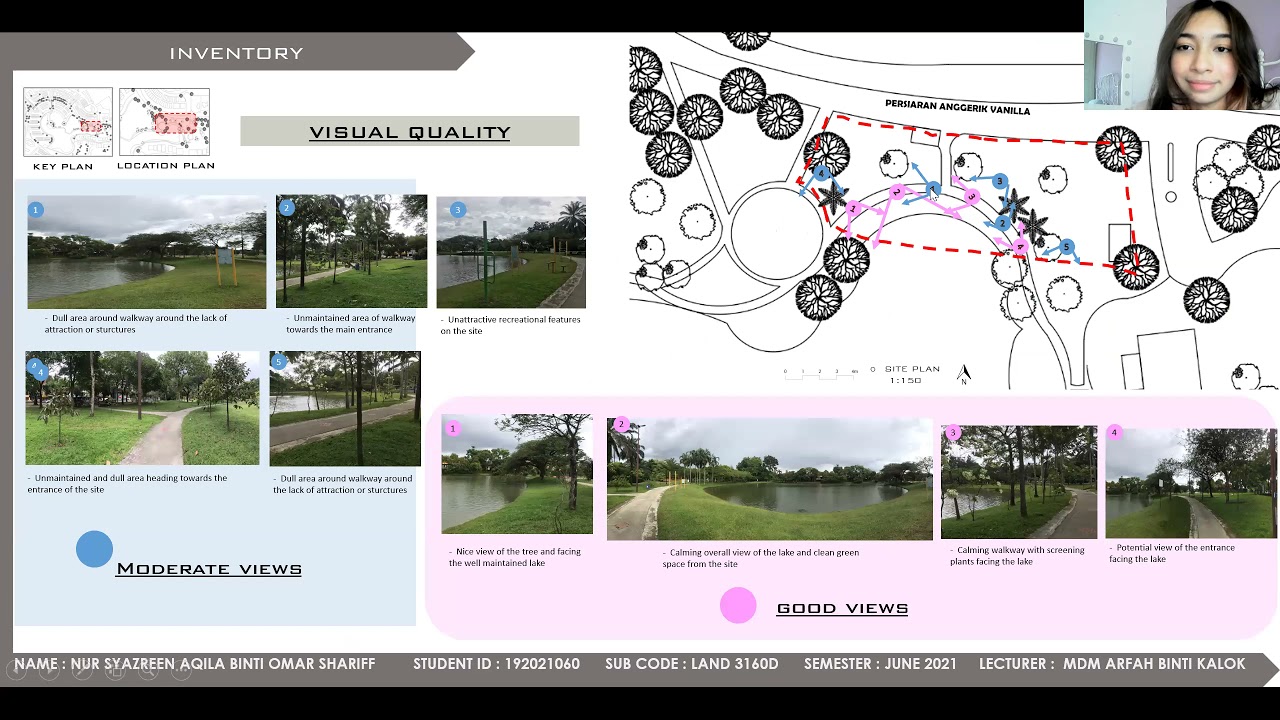Screen dimensions: 1280x720
Task: Go to the previous slide arrow control
Action: pyautogui.click(x=16, y=670)
